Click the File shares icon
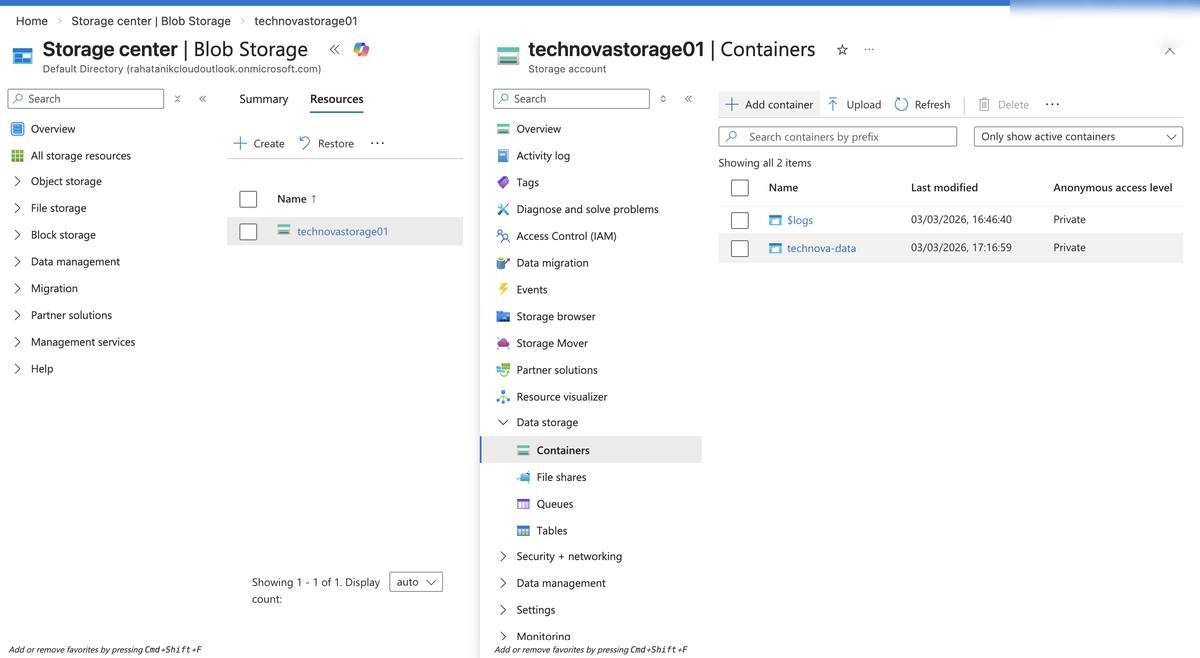1200x658 pixels. click(x=523, y=477)
